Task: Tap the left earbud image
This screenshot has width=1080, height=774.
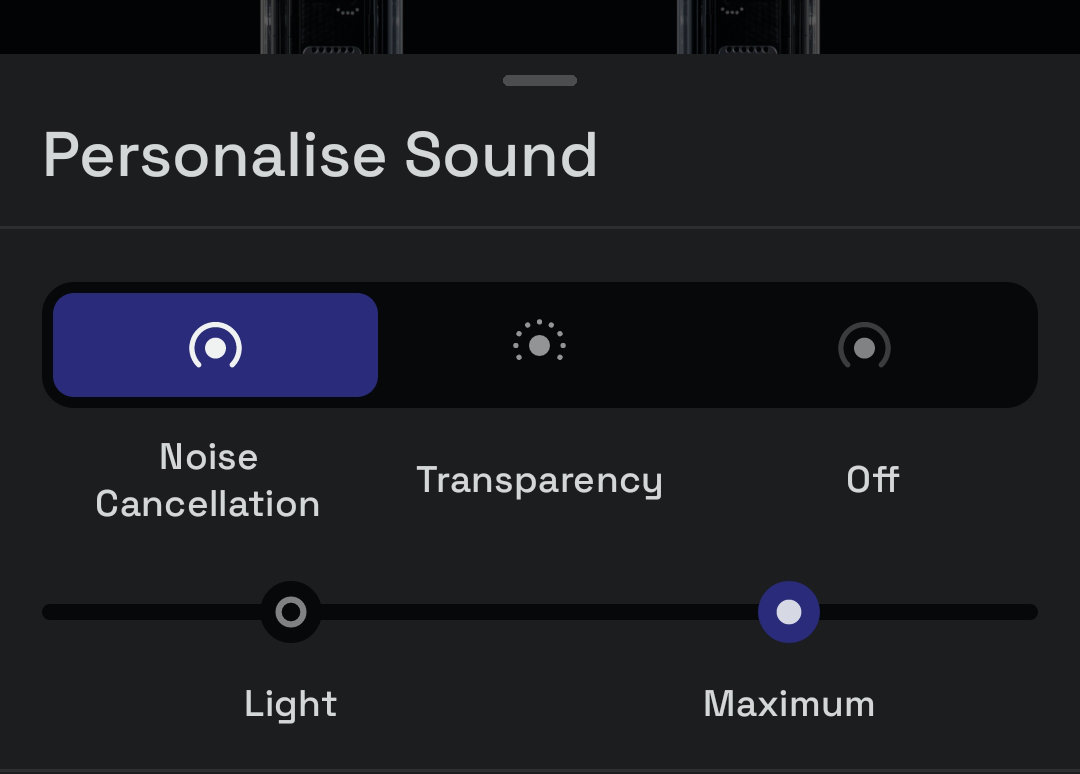Action: [331, 27]
